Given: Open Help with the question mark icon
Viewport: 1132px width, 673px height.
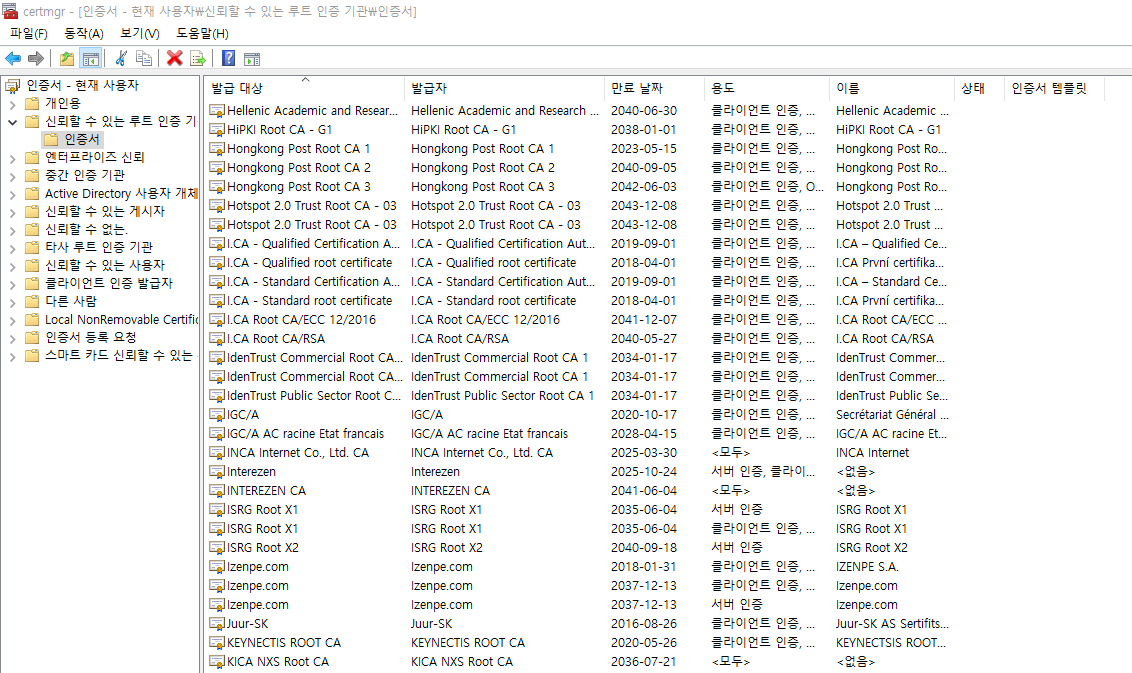Looking at the screenshot, I should coord(228,58).
